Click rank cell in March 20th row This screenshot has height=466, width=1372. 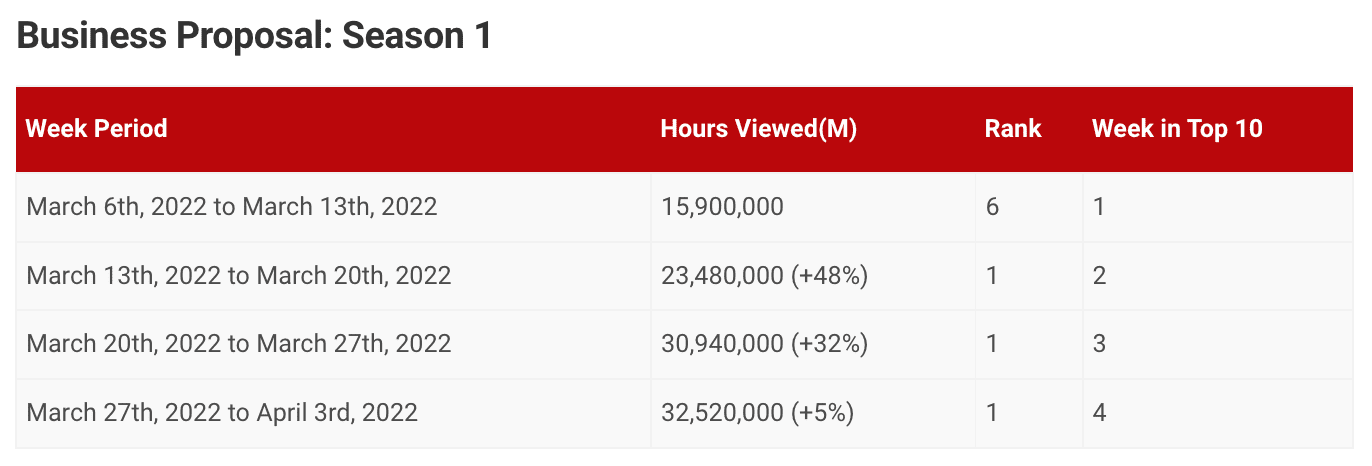(x=992, y=344)
